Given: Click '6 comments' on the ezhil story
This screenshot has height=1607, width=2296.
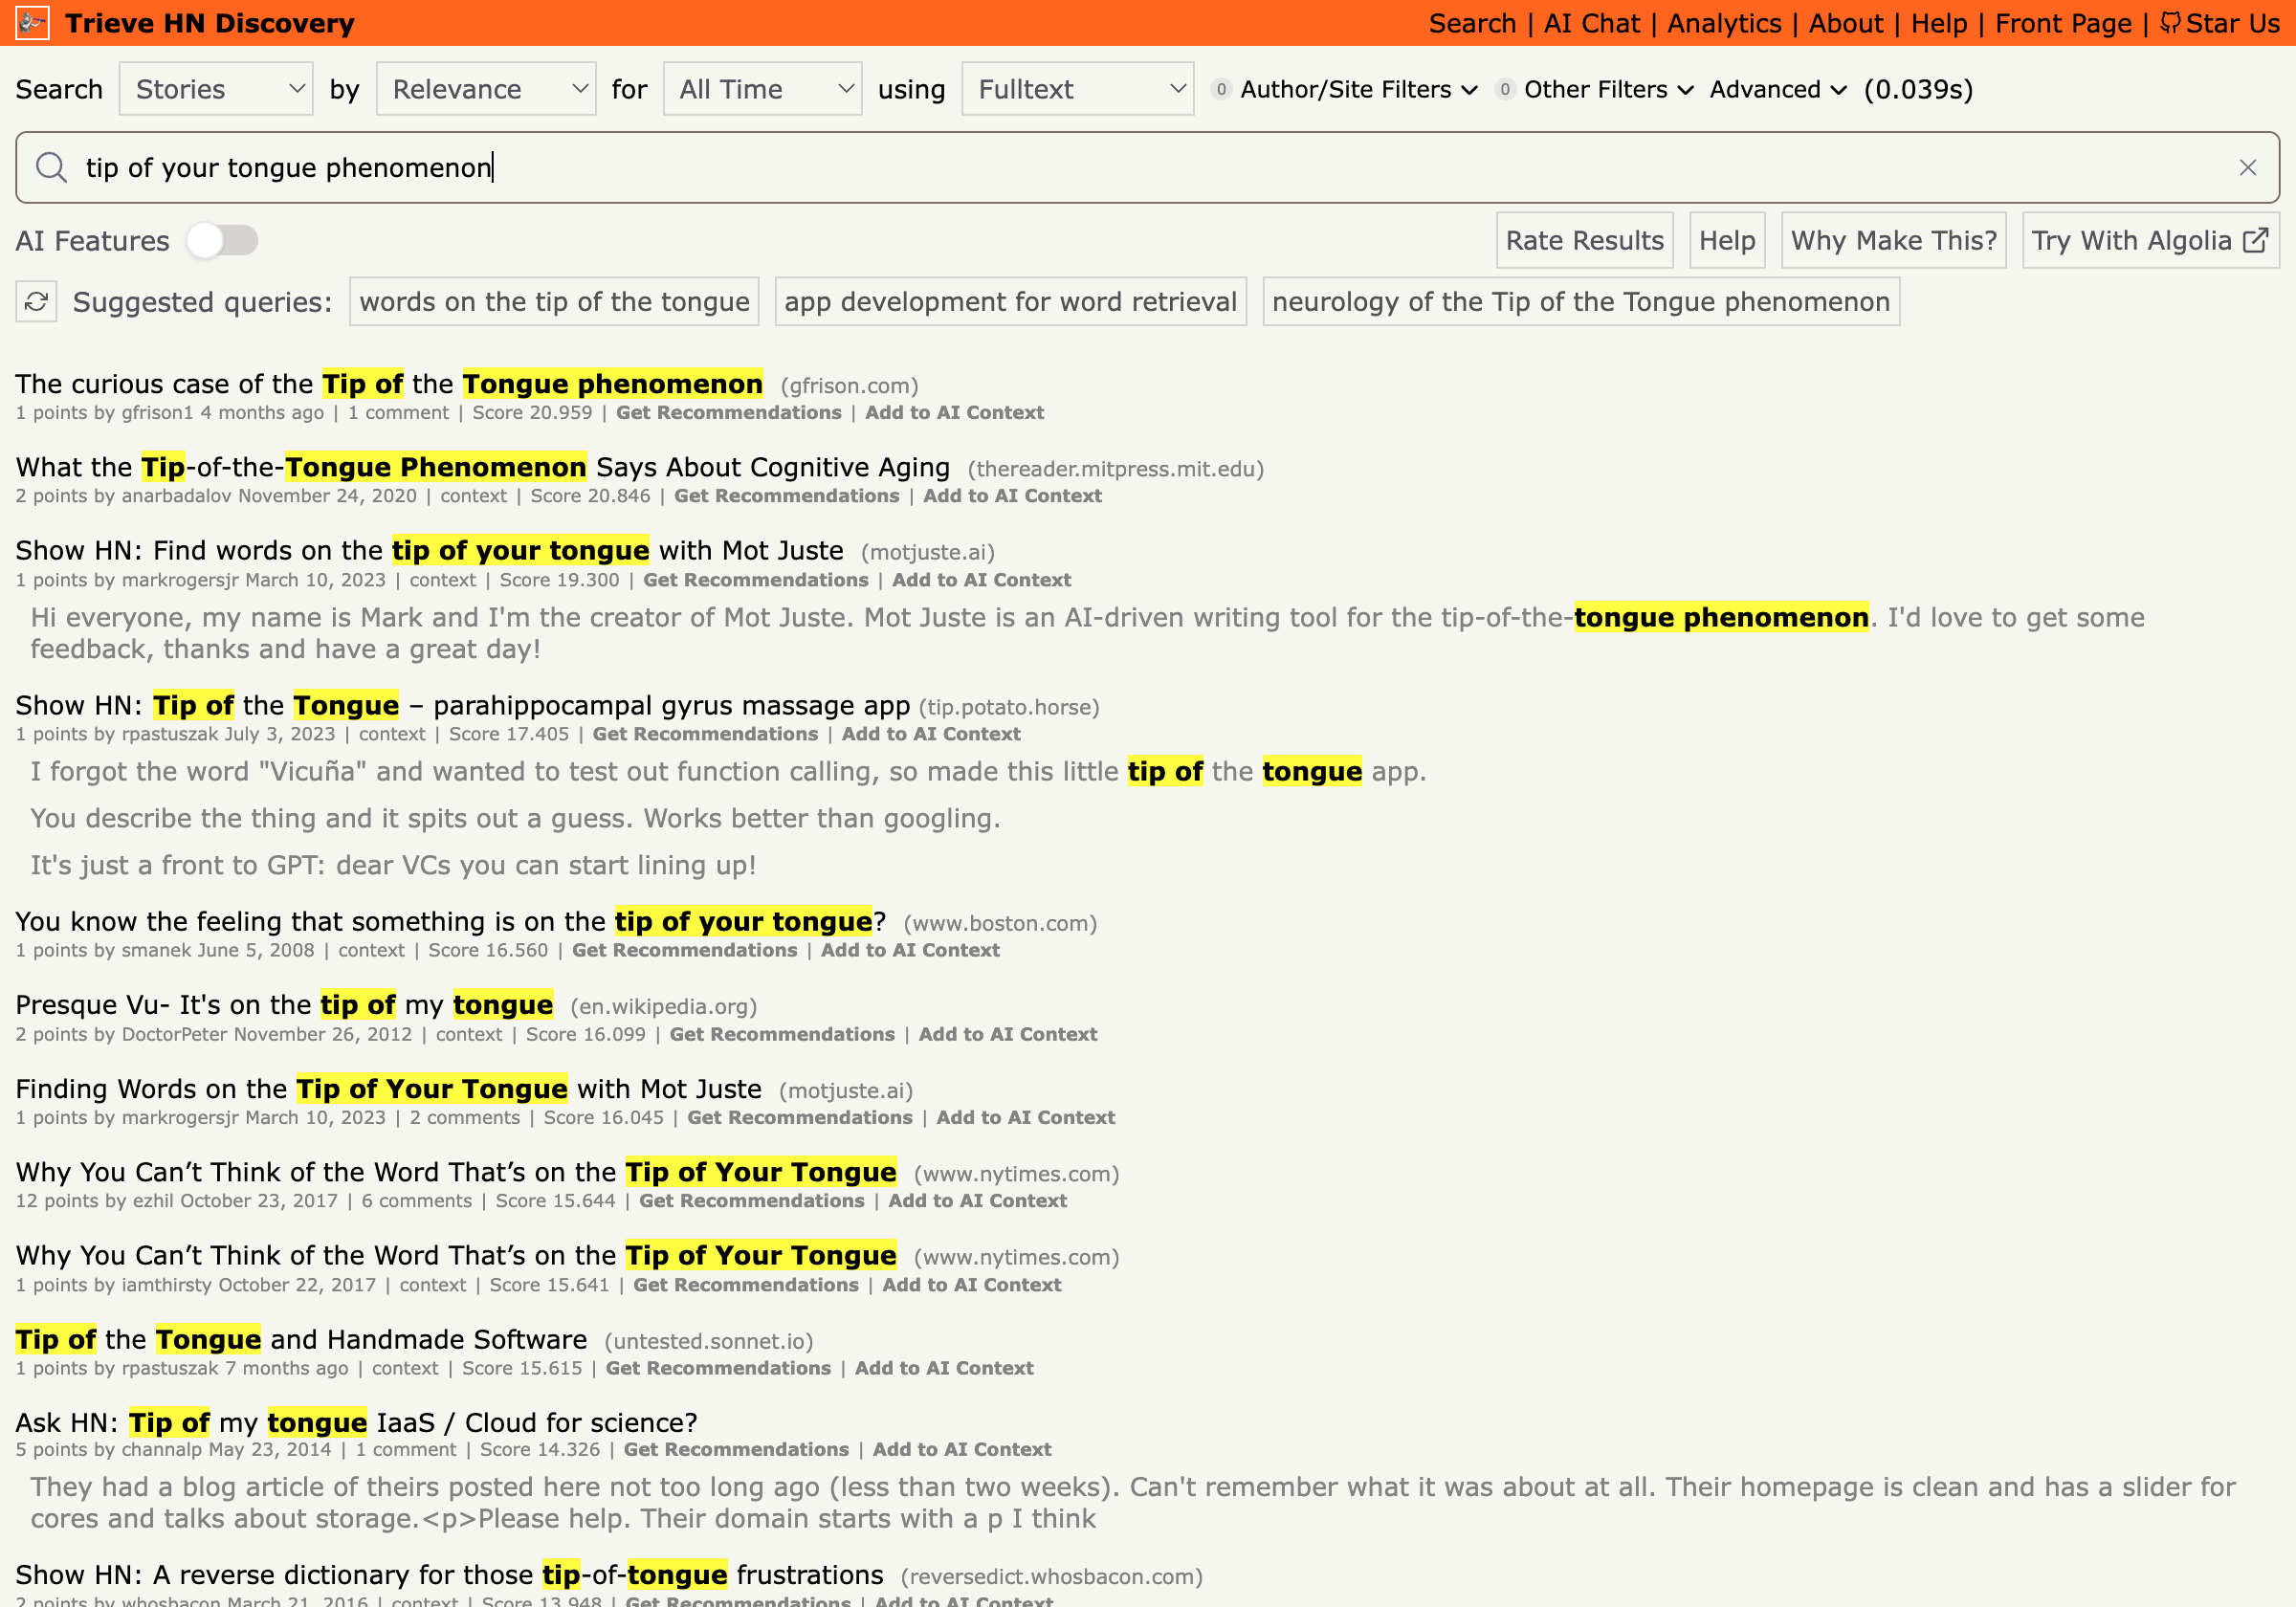Looking at the screenshot, I should 416,1200.
